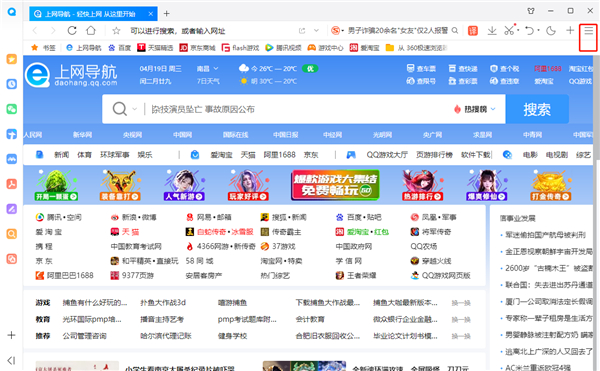Open a new tab with plus button
This screenshot has height=371, width=600.
166,14
